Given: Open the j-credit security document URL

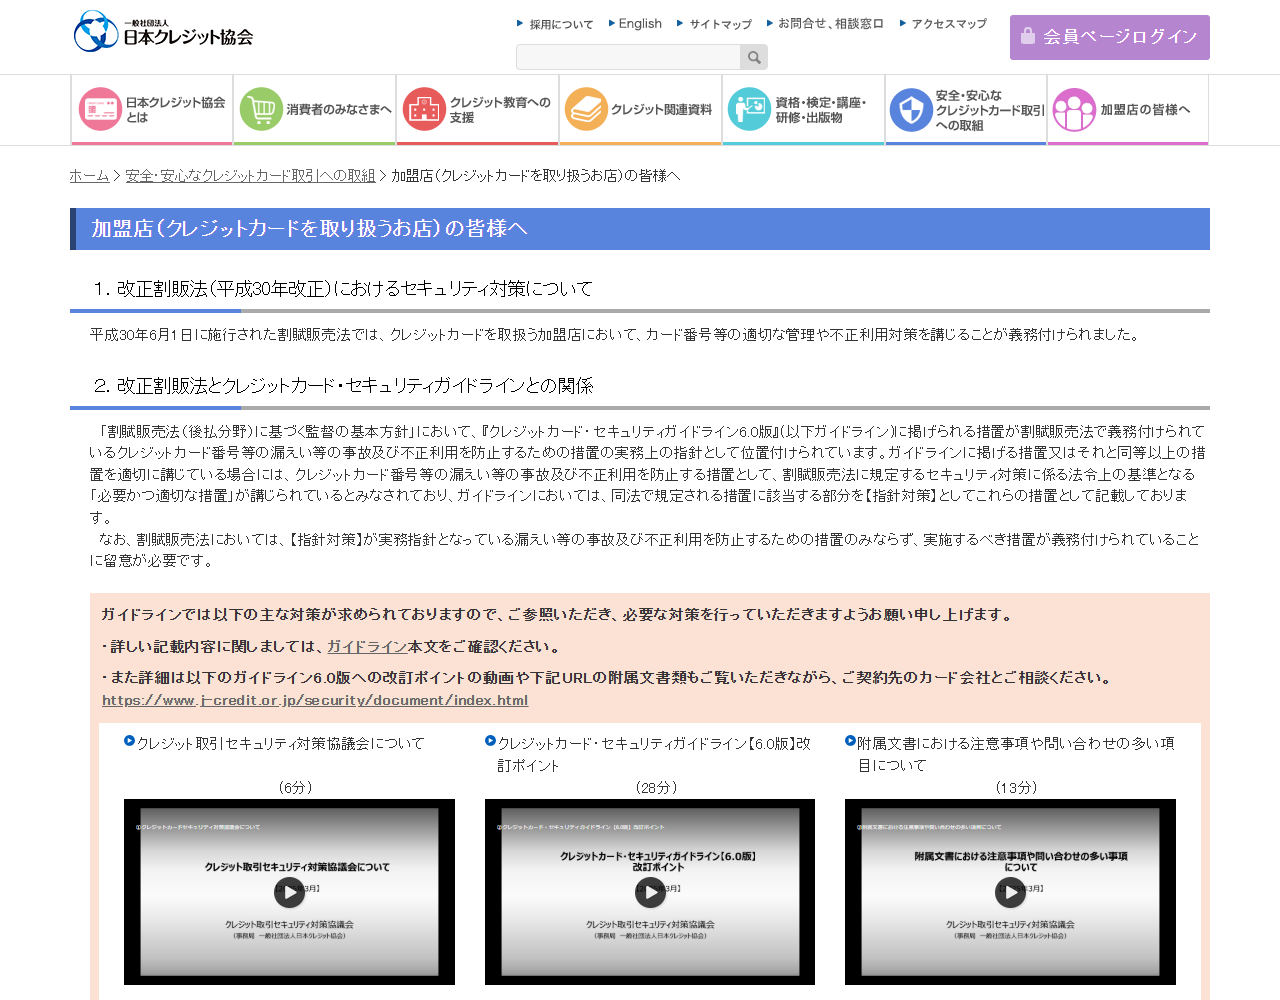Looking at the screenshot, I should pos(315,701).
